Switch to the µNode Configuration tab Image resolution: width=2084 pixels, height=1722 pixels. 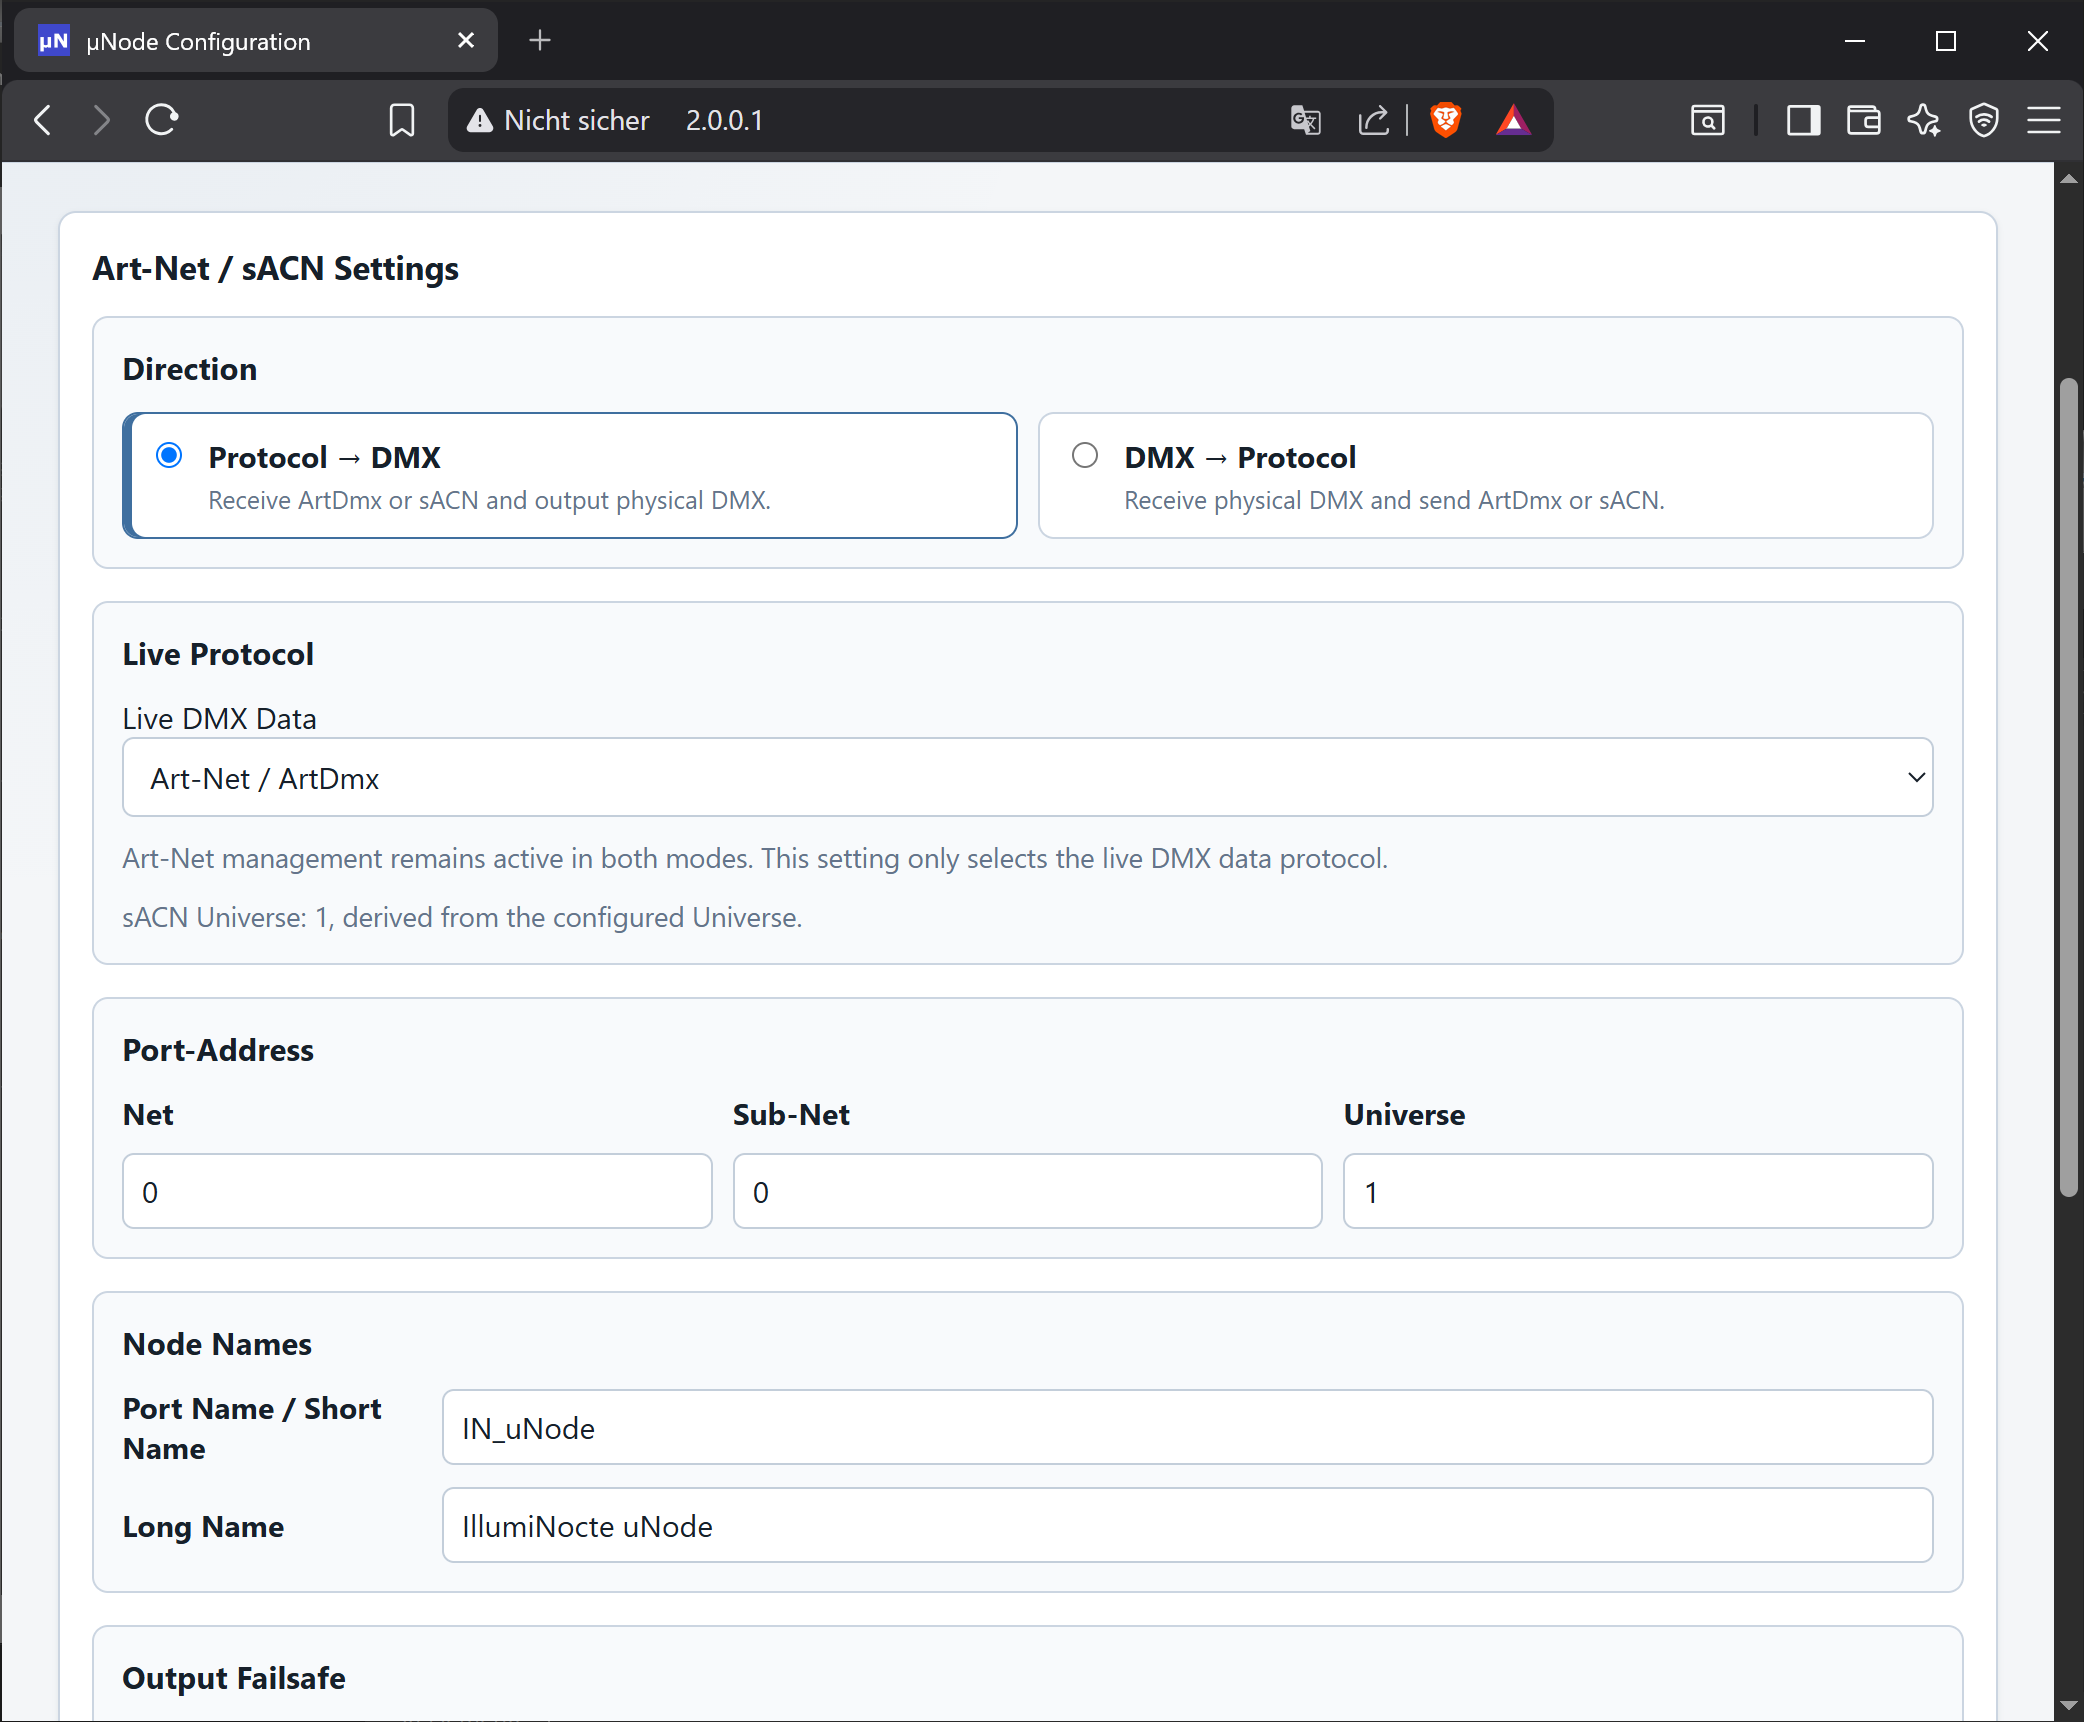tap(256, 41)
